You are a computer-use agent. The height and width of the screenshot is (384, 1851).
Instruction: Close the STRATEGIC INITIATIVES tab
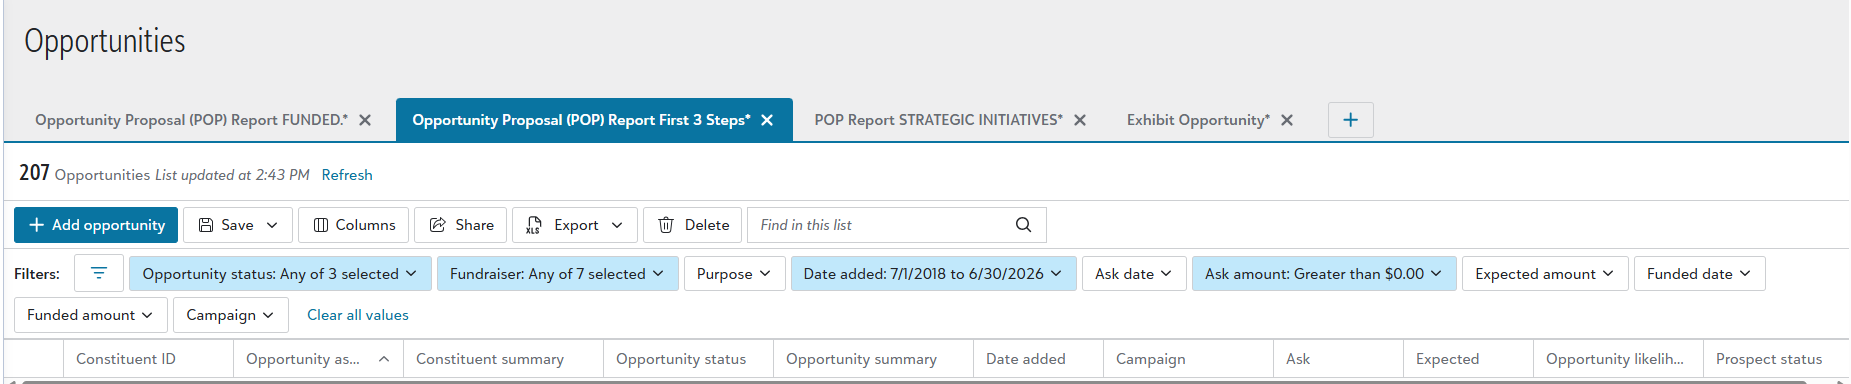click(1080, 120)
